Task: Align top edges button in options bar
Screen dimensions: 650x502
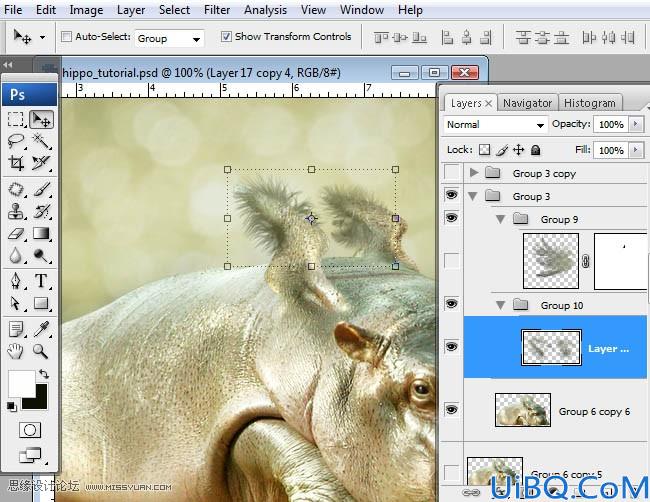Action: 381,38
